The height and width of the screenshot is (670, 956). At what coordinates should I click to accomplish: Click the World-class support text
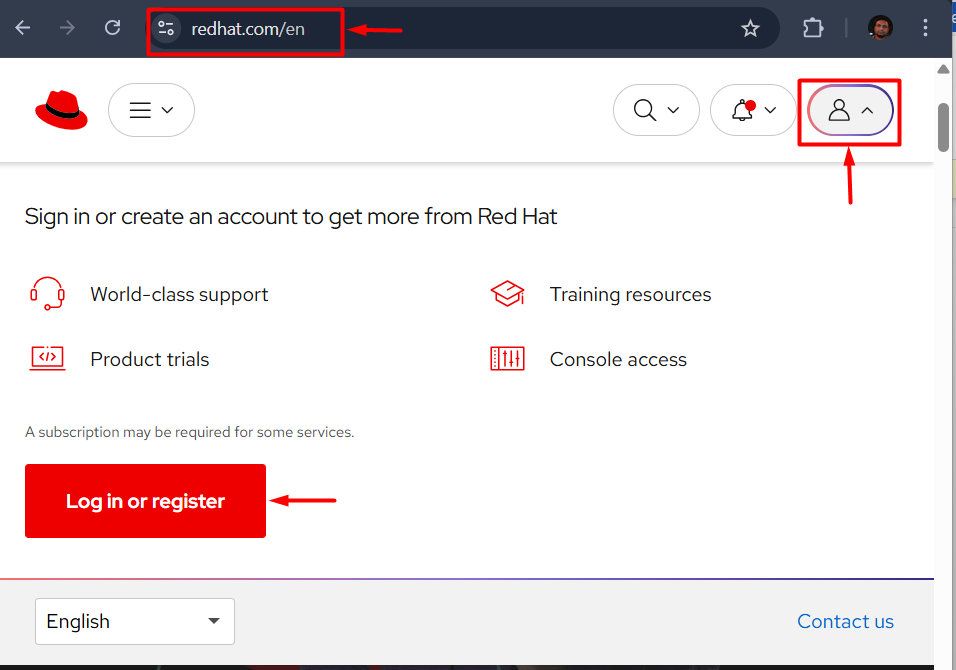click(x=179, y=294)
